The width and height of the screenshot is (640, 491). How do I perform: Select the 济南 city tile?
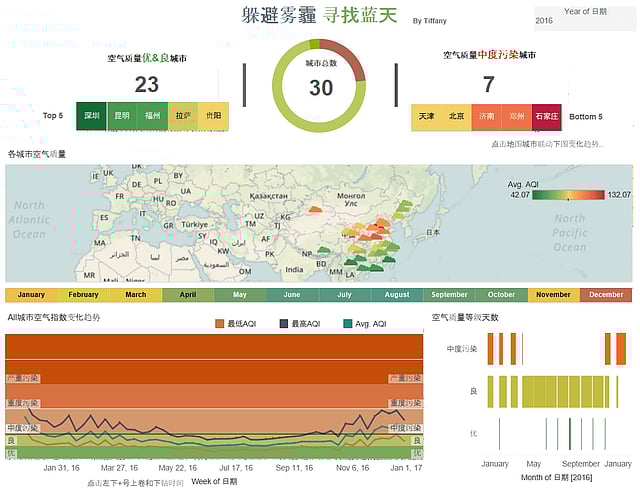pos(486,116)
